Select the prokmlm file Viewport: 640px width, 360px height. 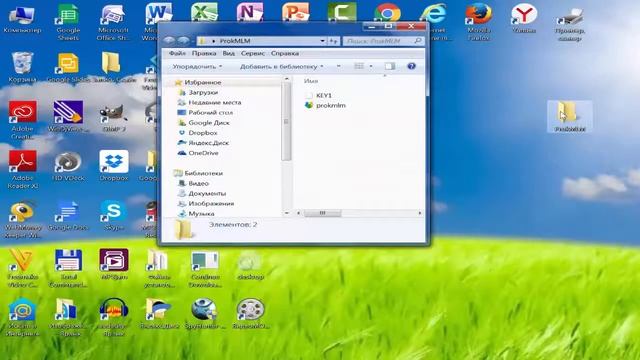click(x=325, y=105)
